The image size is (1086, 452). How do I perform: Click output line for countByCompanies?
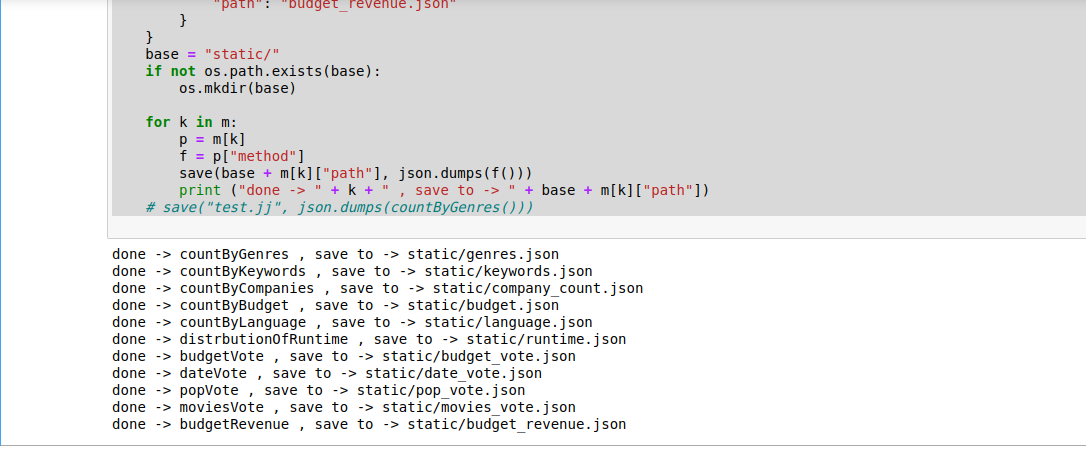click(x=377, y=288)
